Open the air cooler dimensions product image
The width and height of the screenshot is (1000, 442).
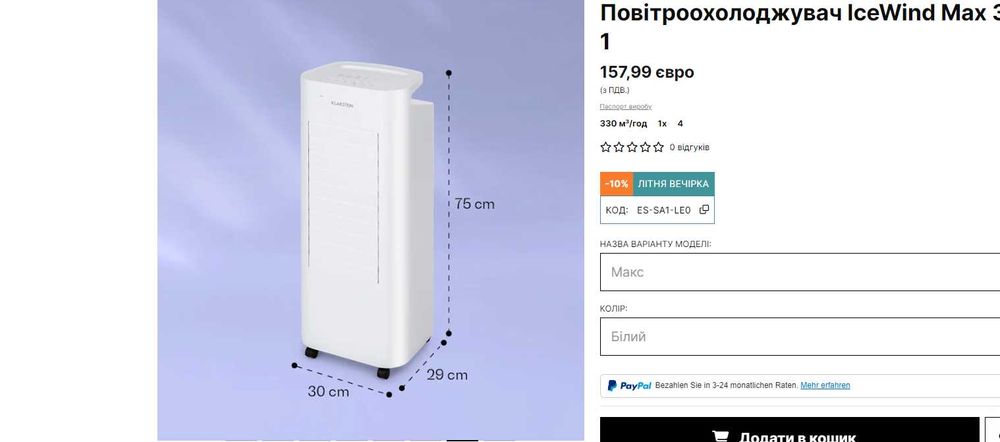tap(371, 220)
